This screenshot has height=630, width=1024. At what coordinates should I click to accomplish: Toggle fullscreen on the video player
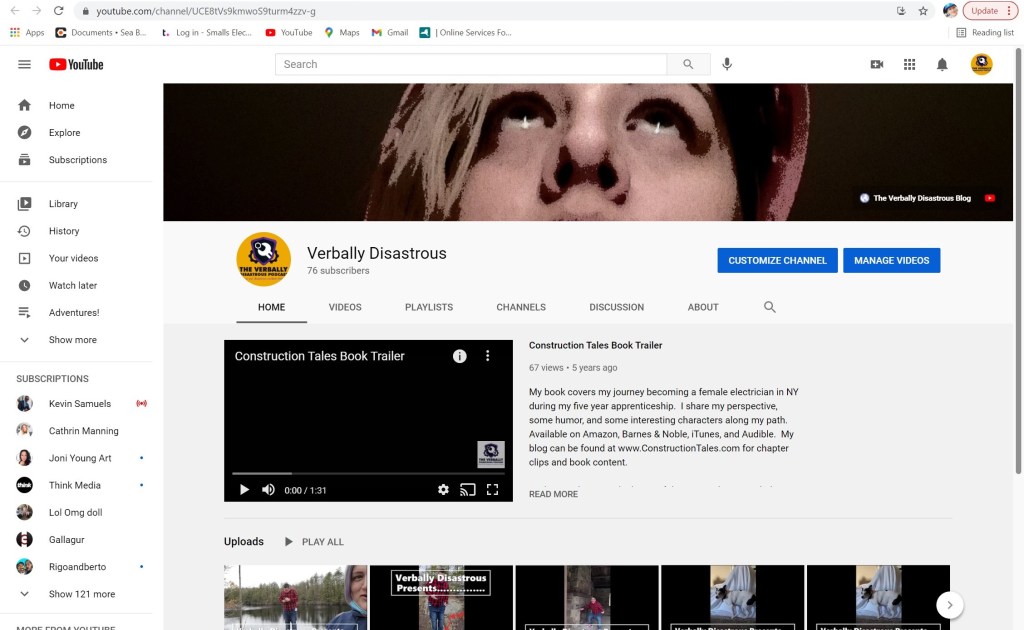492,490
